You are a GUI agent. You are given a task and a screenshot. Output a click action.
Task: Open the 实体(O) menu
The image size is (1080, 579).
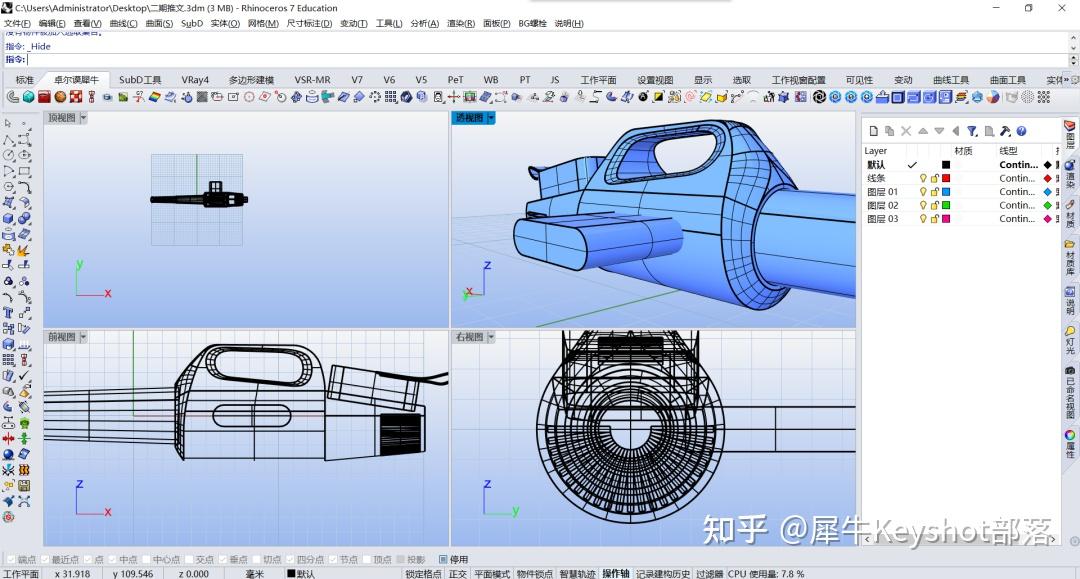point(223,23)
